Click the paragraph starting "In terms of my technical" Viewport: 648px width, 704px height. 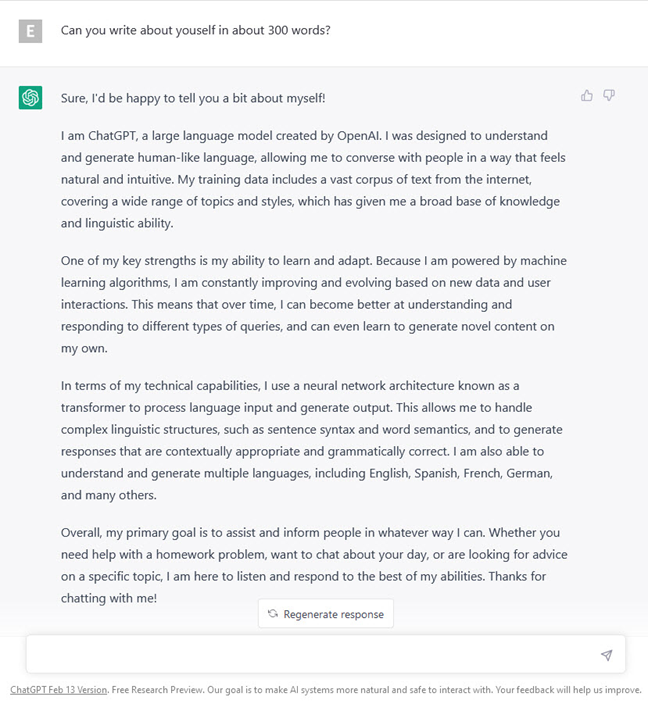[310, 440]
